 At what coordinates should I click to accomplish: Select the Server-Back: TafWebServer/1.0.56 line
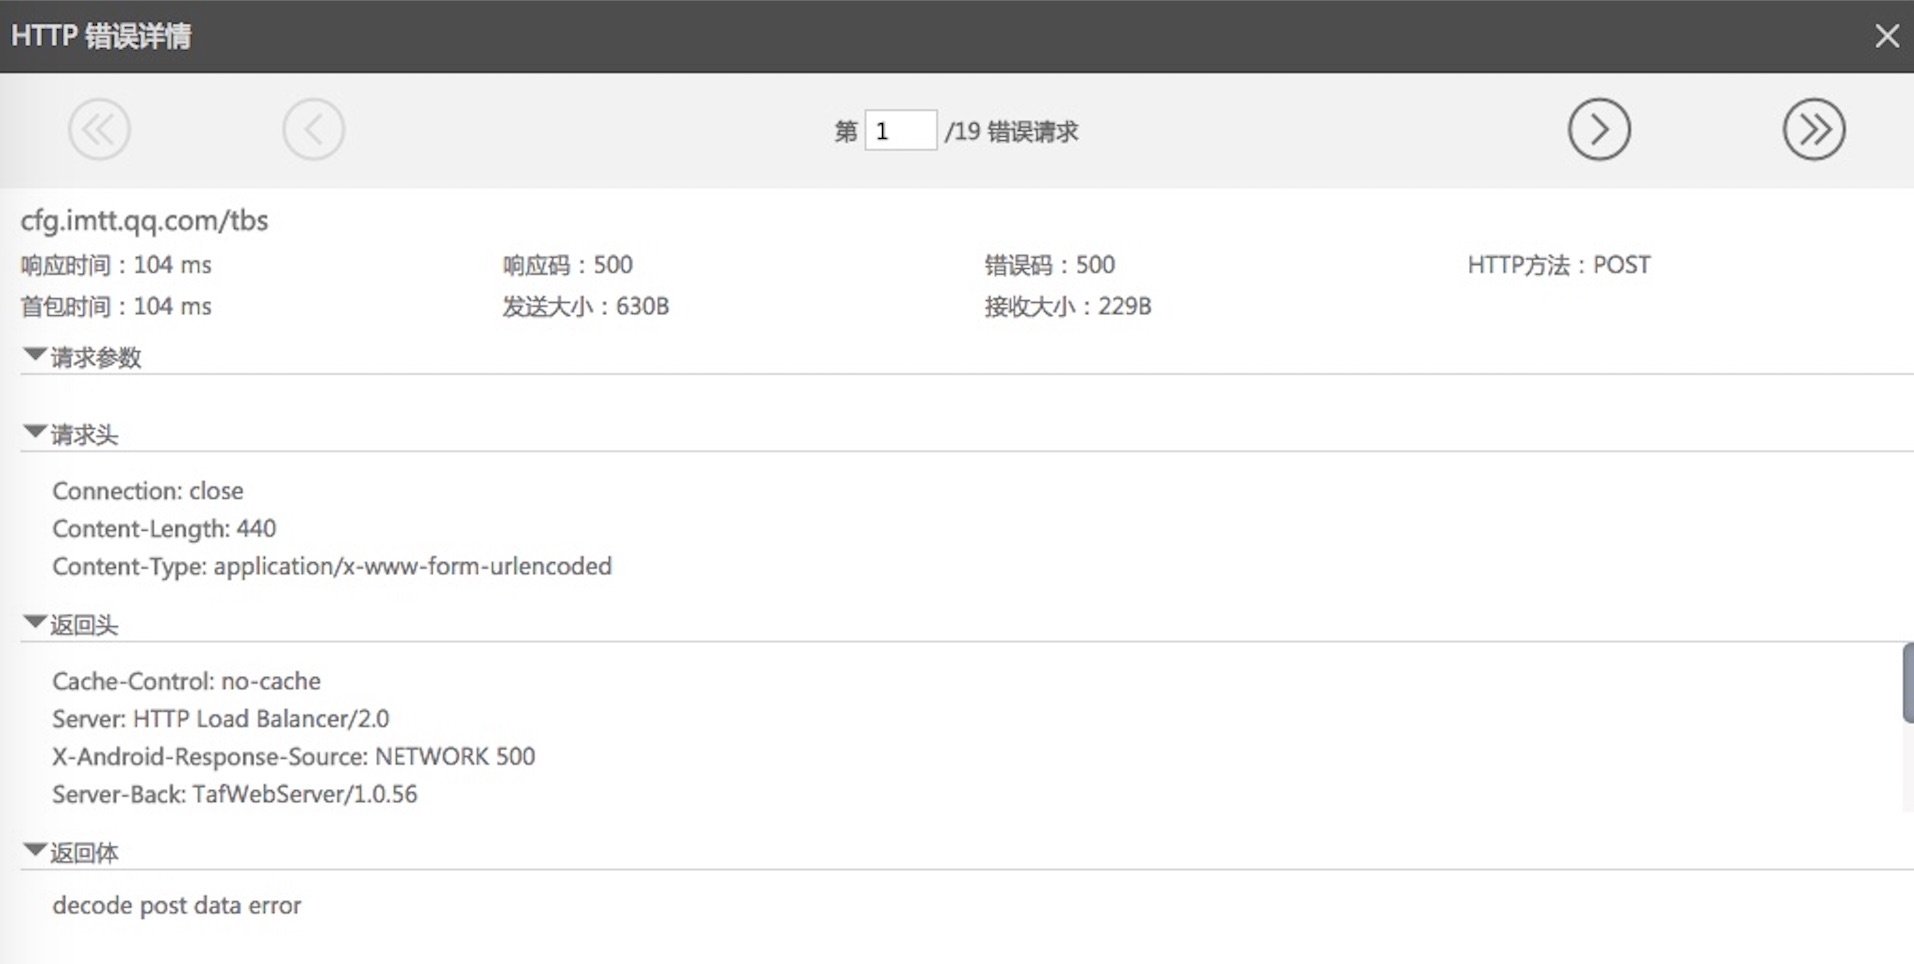click(x=235, y=794)
